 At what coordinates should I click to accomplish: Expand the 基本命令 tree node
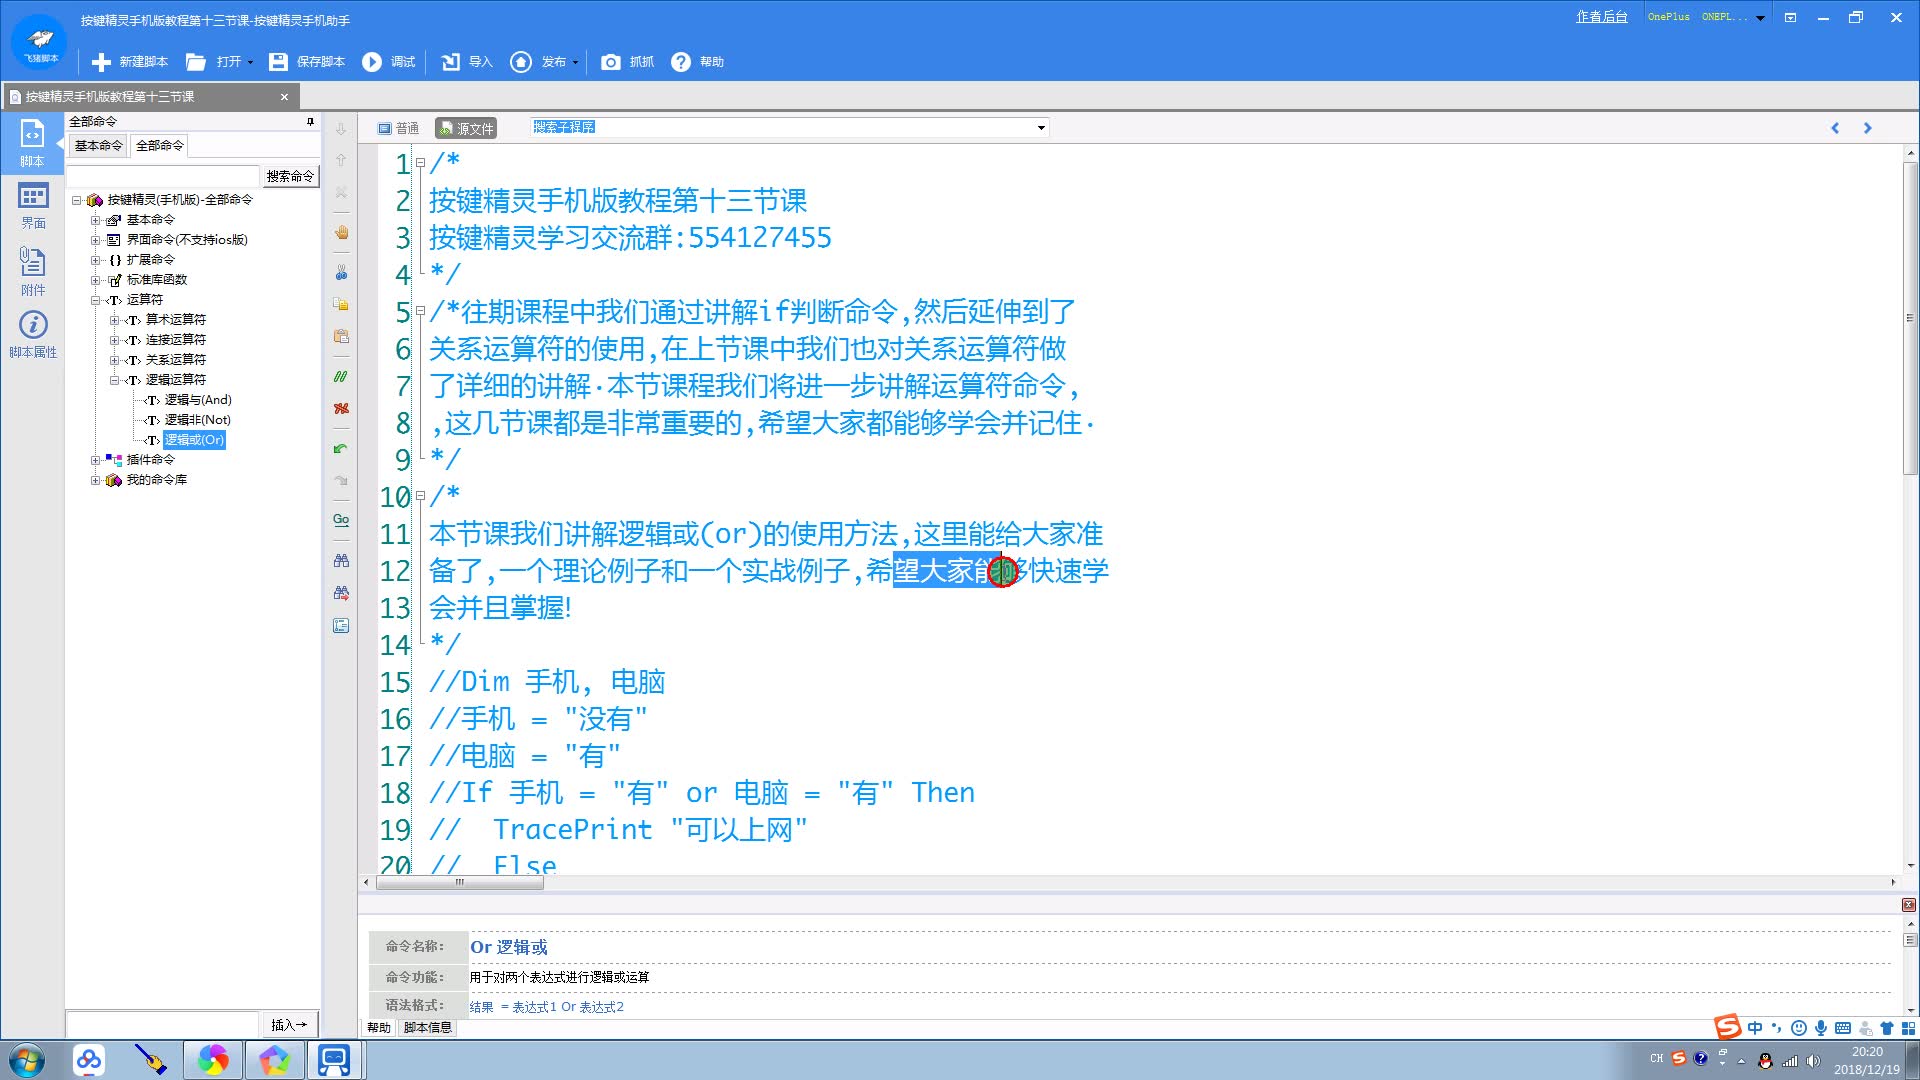click(95, 220)
